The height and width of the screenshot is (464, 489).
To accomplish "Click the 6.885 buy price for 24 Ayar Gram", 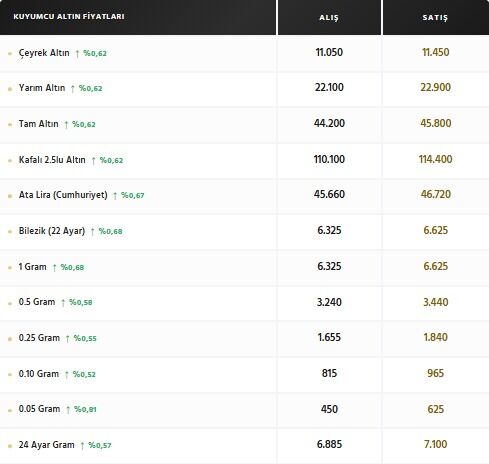I will (x=329, y=444).
